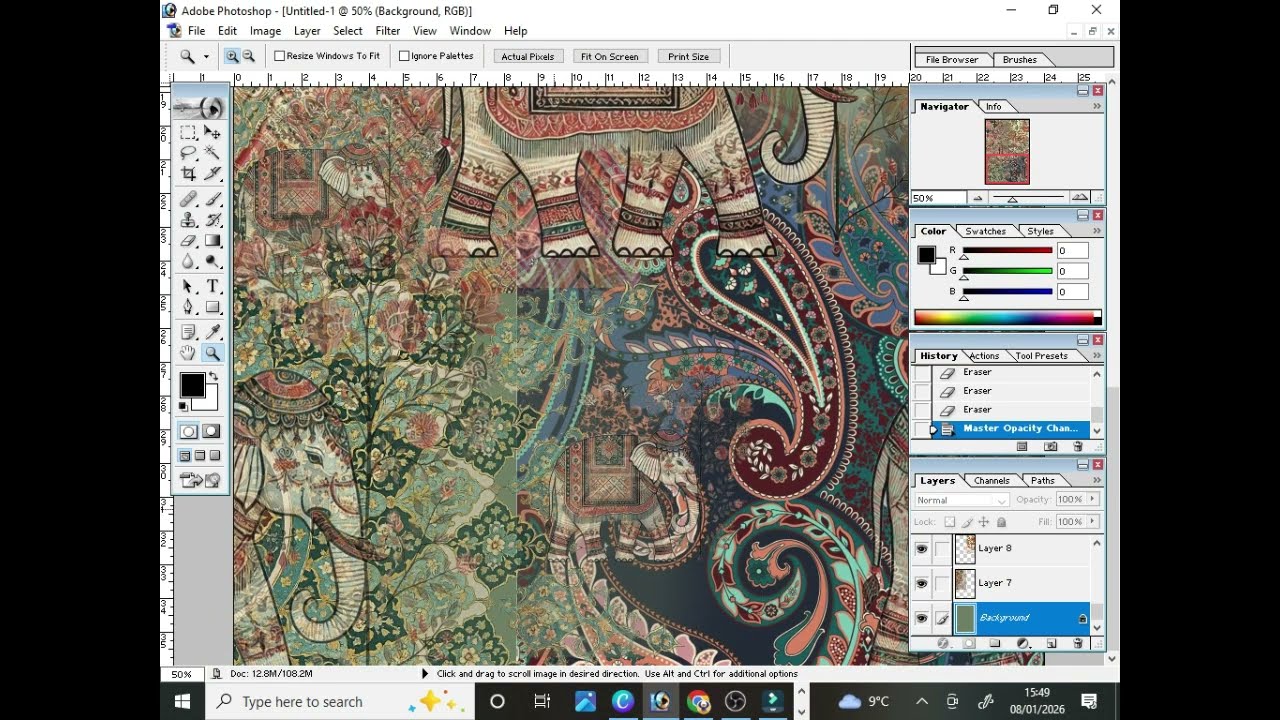This screenshot has width=1280, height=720.
Task: Open Color panel flyout menu
Action: 1097,231
